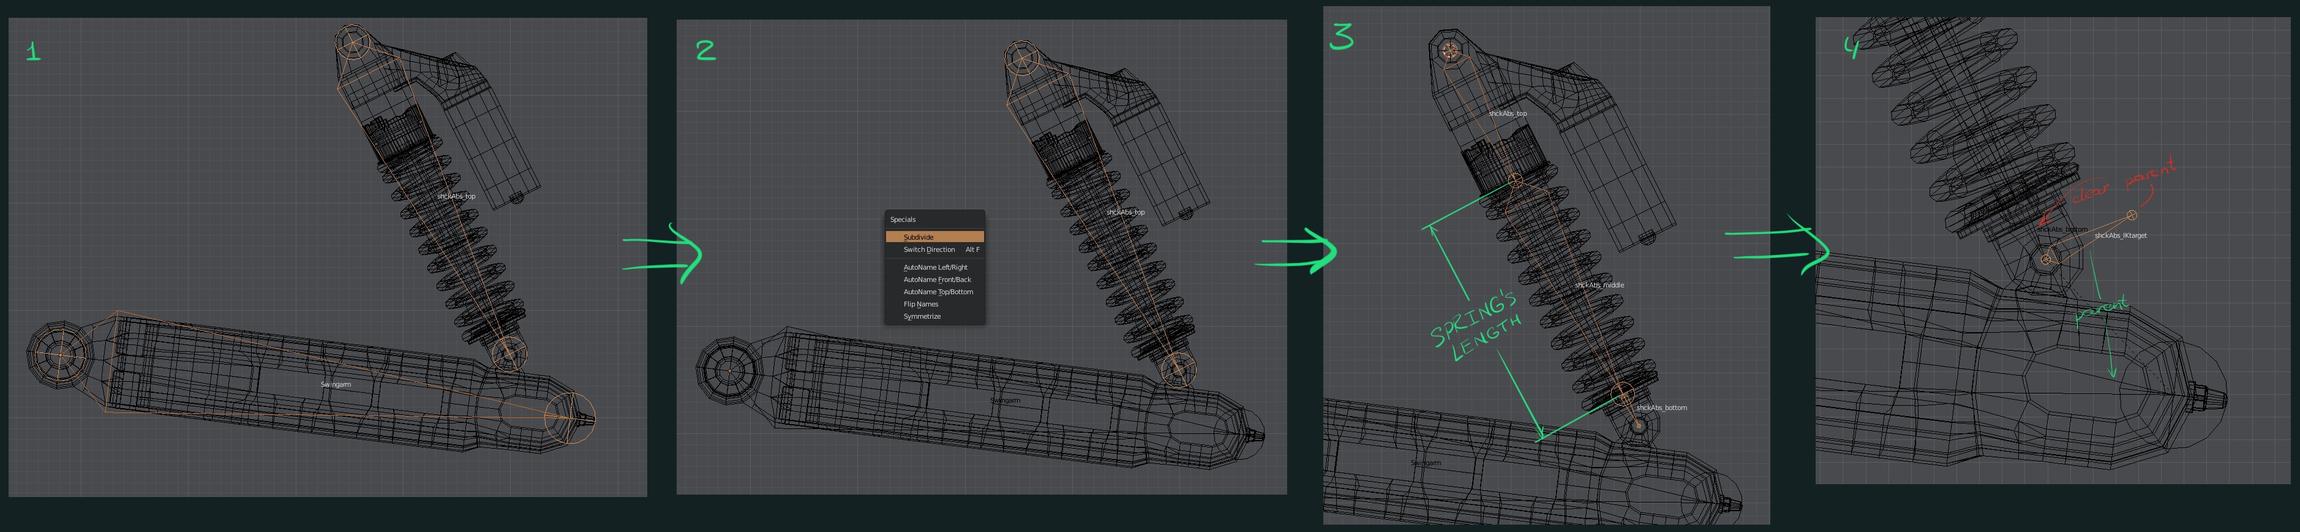Select Switch Direction in Specials menu
The height and width of the screenshot is (532, 2300).
coord(934,249)
